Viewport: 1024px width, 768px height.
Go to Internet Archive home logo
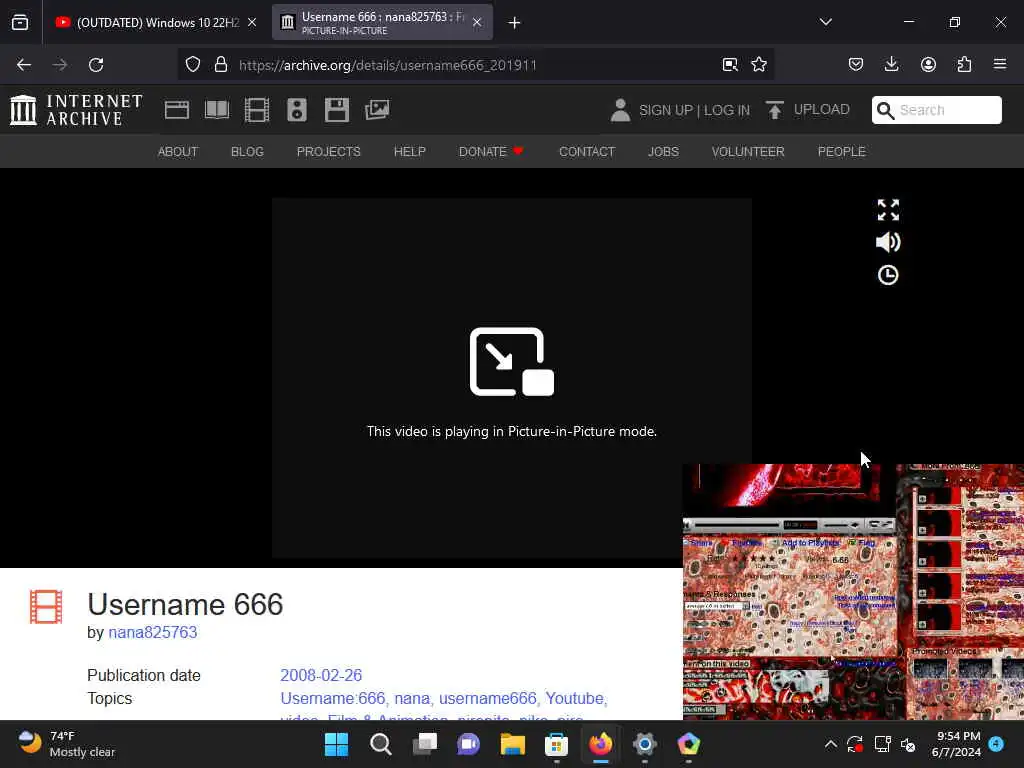[x=76, y=110]
